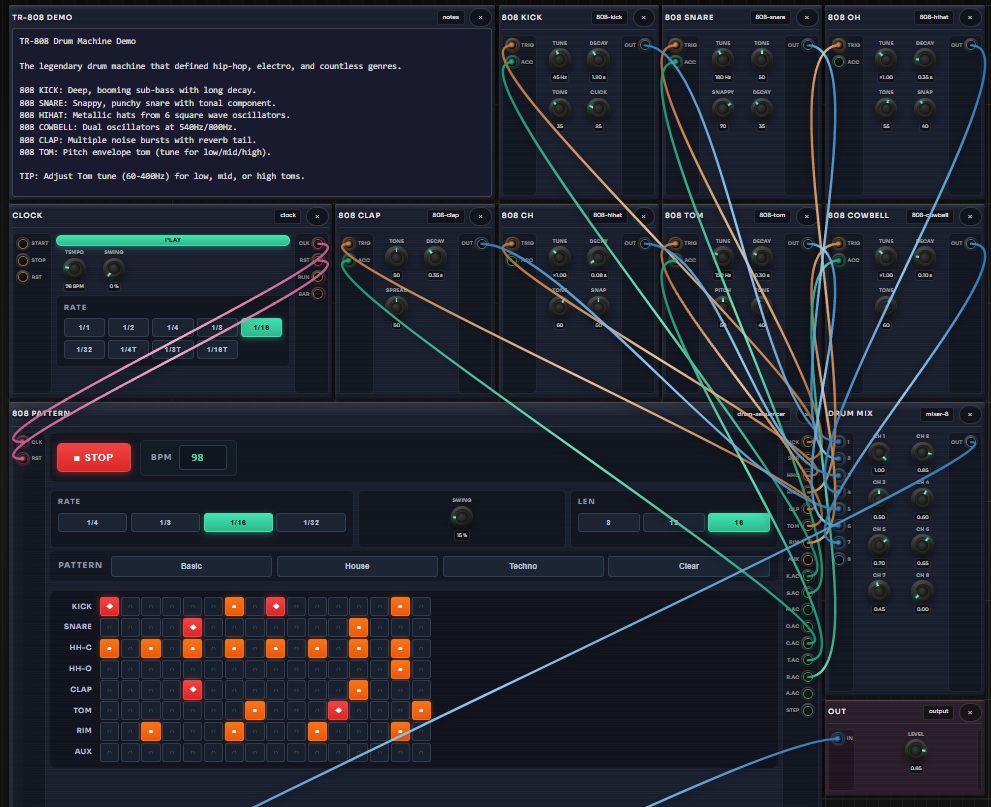Viewport: 991px width, 807px height.
Task: Click the sequencer A.AC output port
Action: coord(808,693)
